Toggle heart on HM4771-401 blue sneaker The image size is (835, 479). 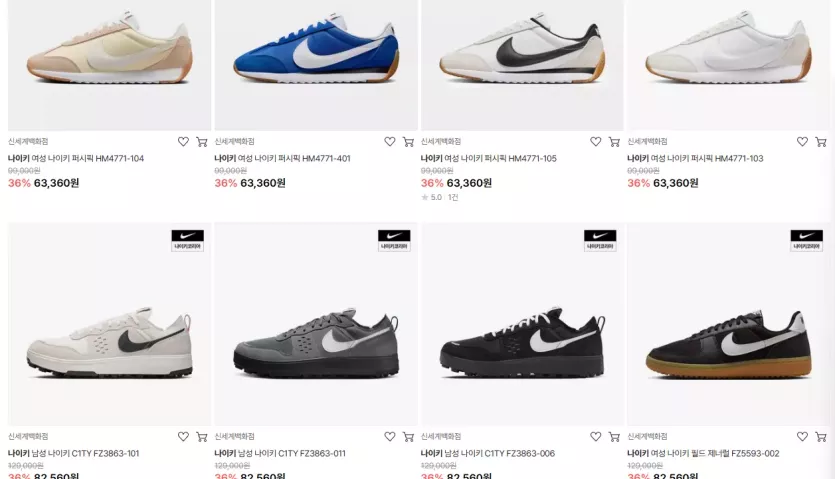point(390,142)
